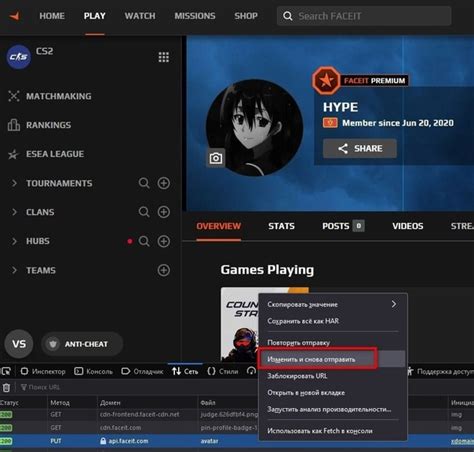Open the RANKINGS sidebar link

point(48,125)
